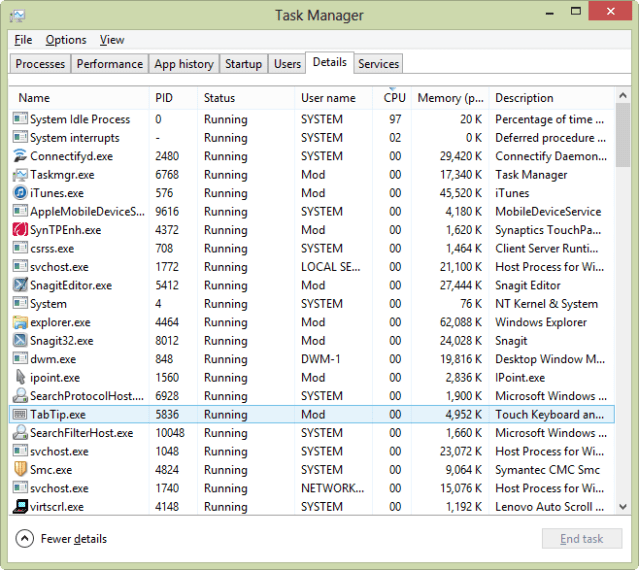Sort by the PID column header
639x570 pixels.
coord(174,98)
